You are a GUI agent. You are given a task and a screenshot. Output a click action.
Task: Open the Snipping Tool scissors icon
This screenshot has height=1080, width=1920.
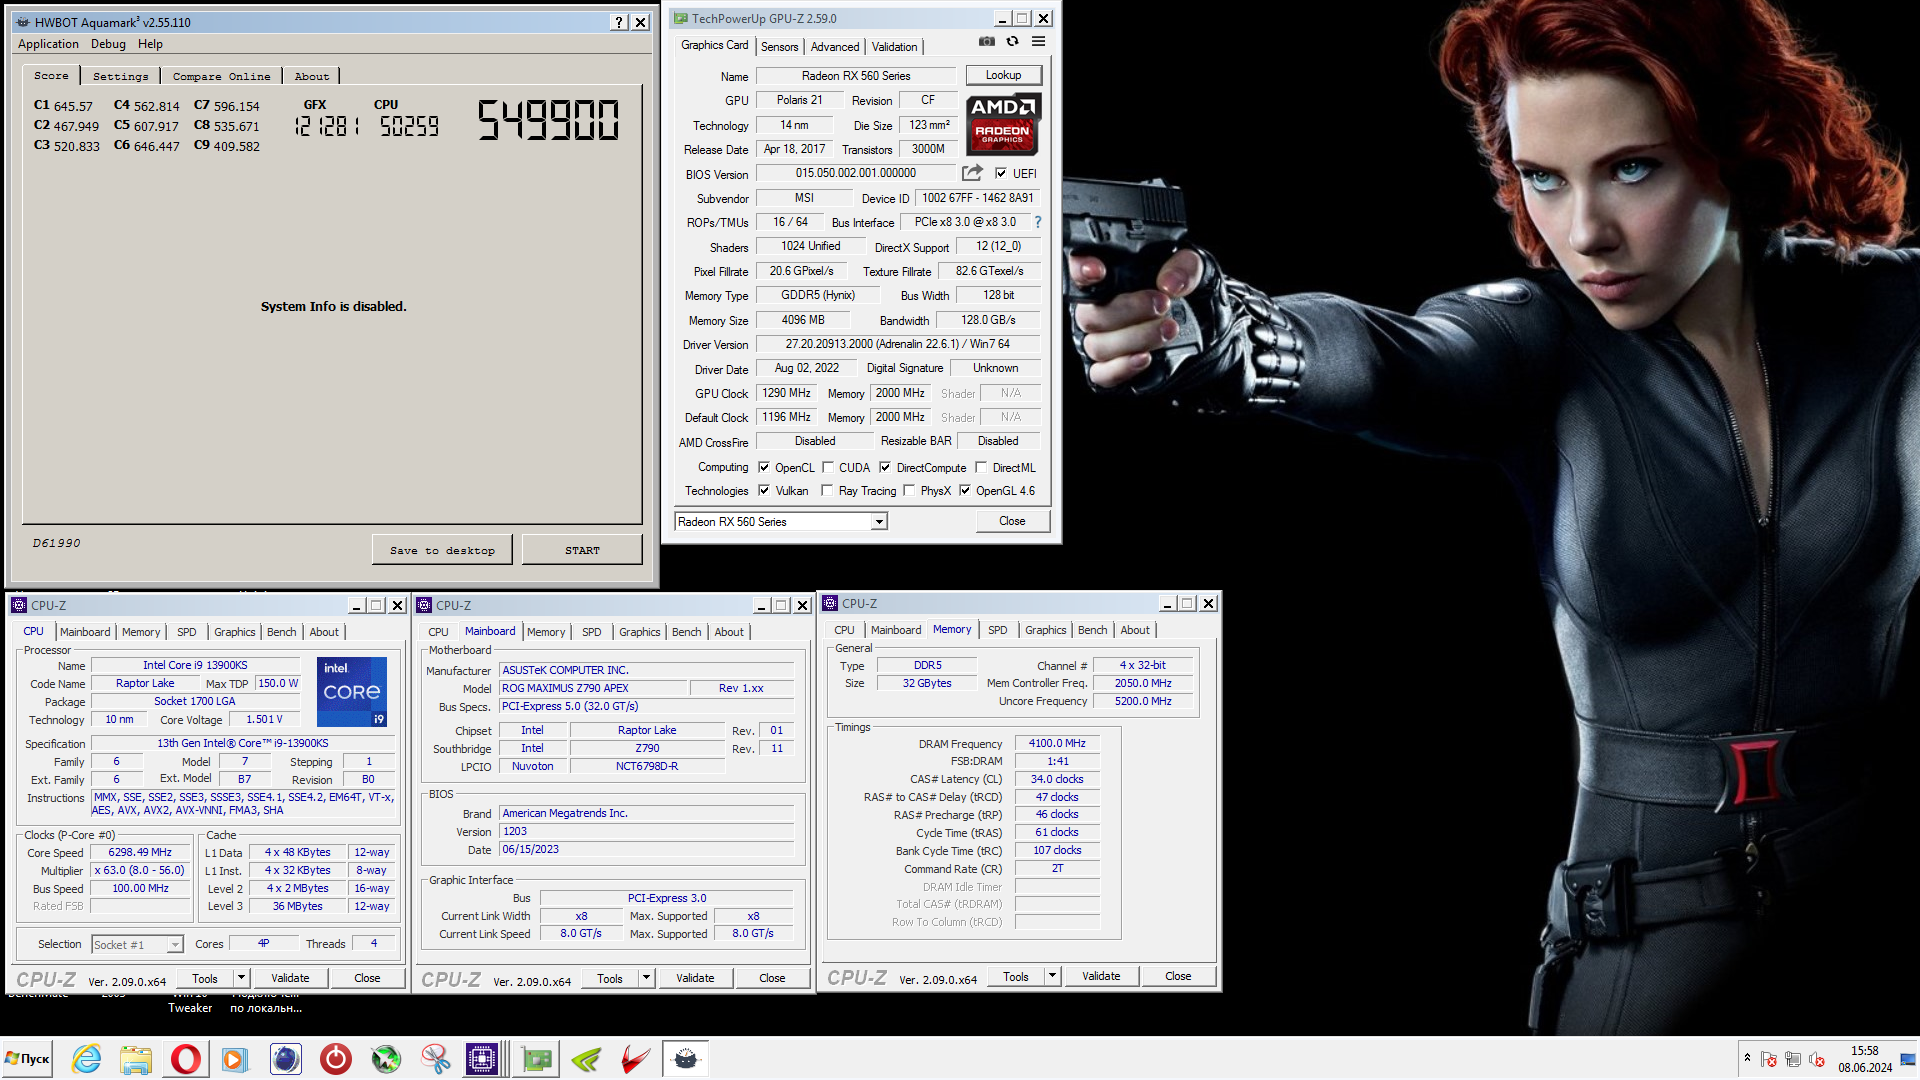[x=435, y=1059]
